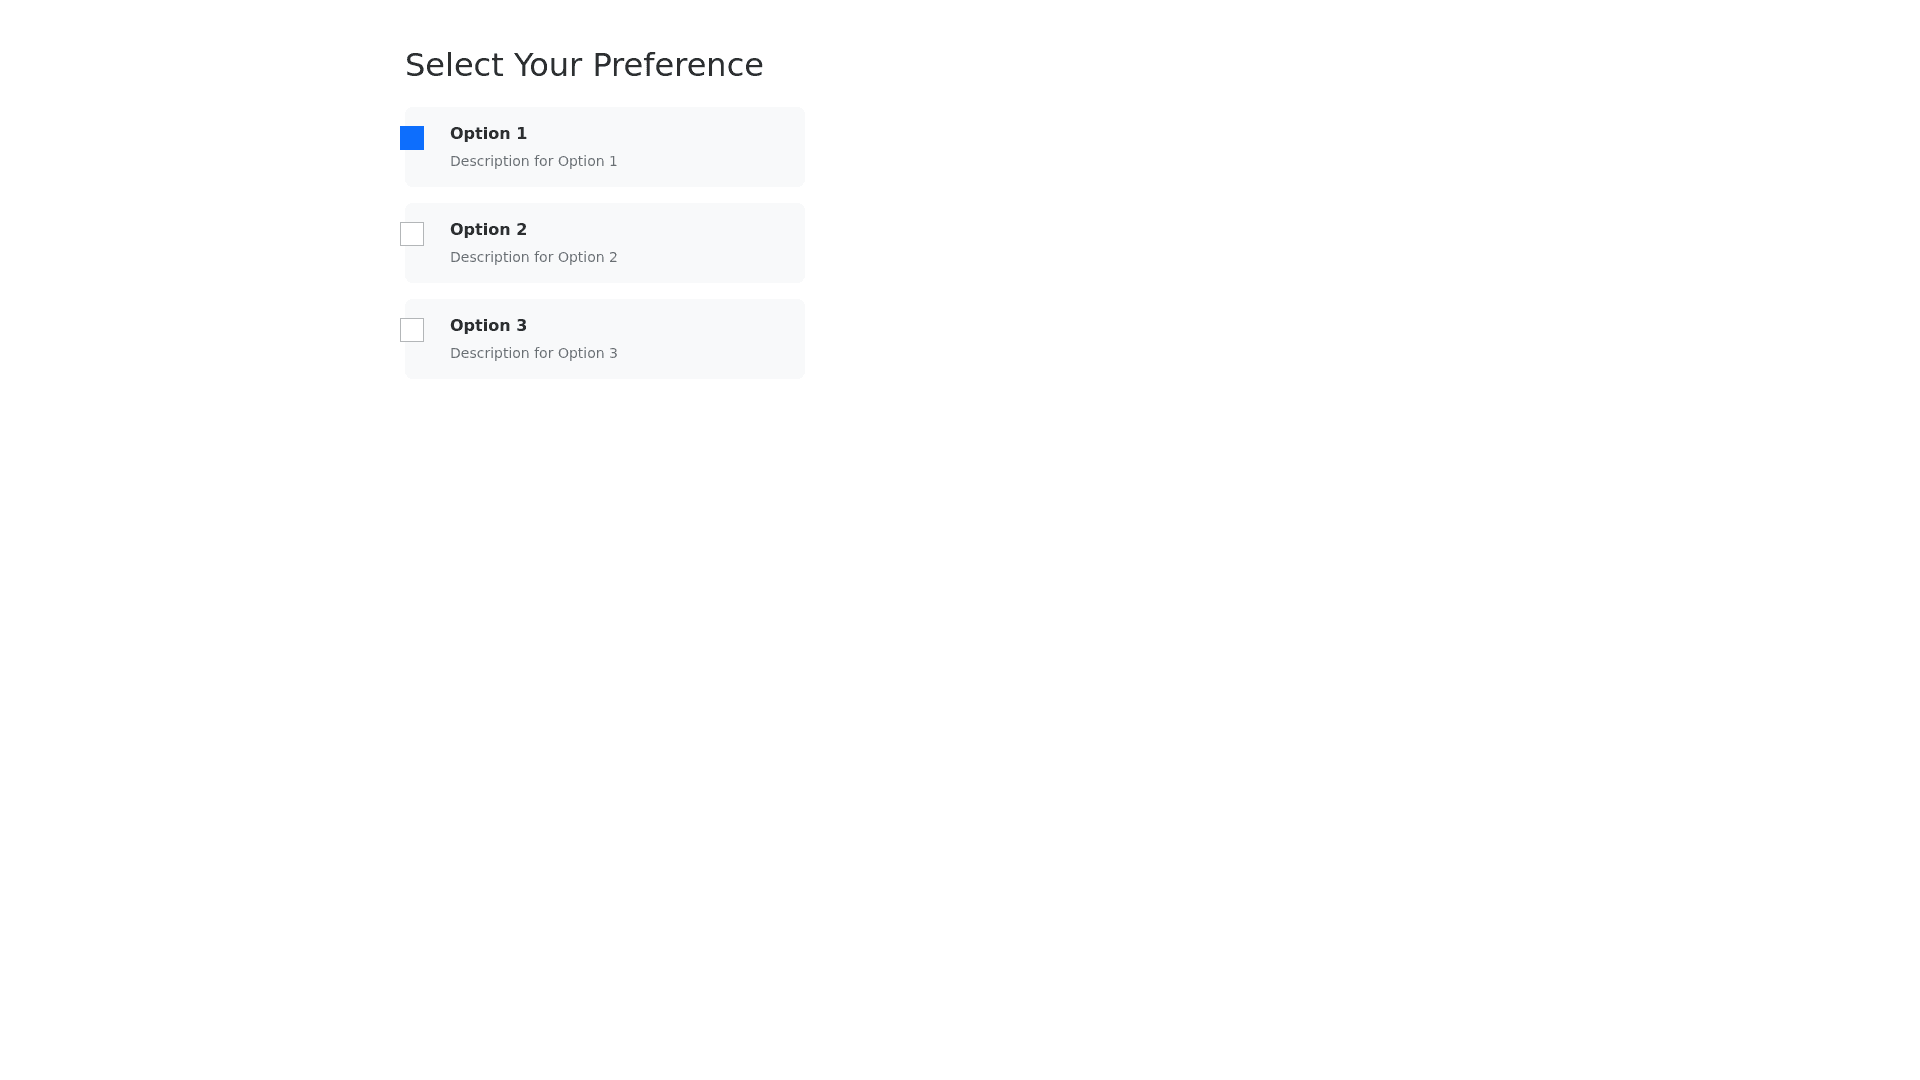Click the word Description in the second card
The image size is (1920, 1080).
489,257
